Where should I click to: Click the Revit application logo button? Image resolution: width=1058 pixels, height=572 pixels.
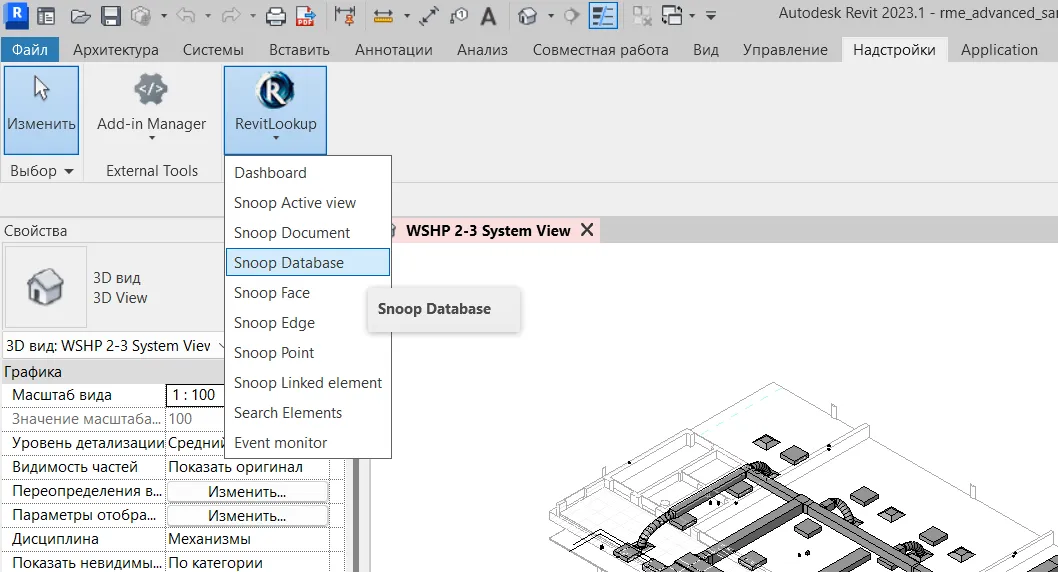[16, 14]
